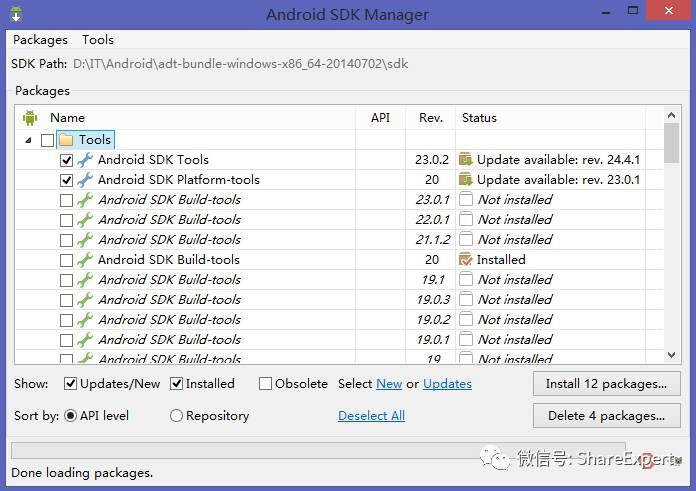Click the Android robot icon in Packages header
The height and width of the screenshot is (491, 696).
point(30,117)
